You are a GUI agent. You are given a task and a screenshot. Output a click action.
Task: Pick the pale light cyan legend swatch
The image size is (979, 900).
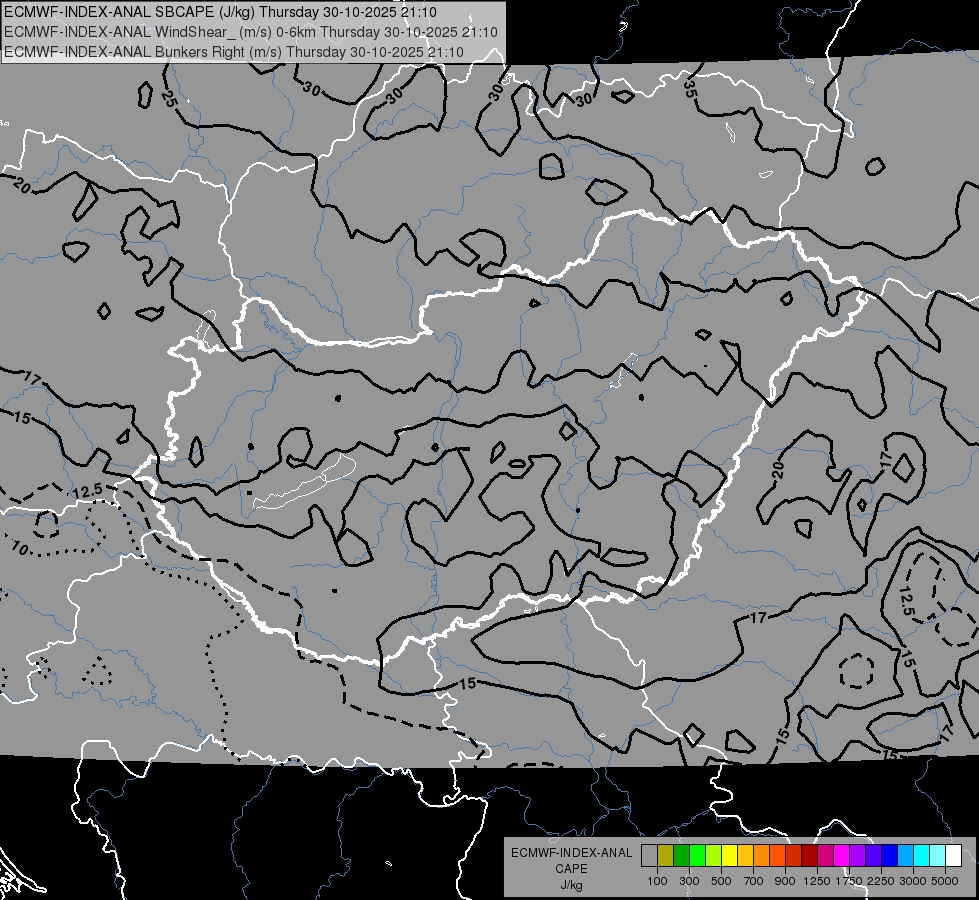point(937,855)
